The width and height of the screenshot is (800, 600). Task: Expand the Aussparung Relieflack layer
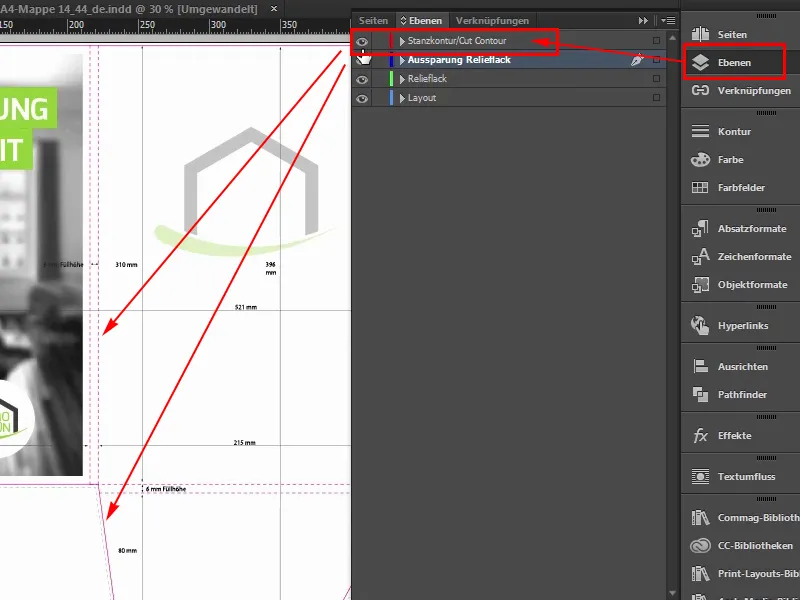402,60
